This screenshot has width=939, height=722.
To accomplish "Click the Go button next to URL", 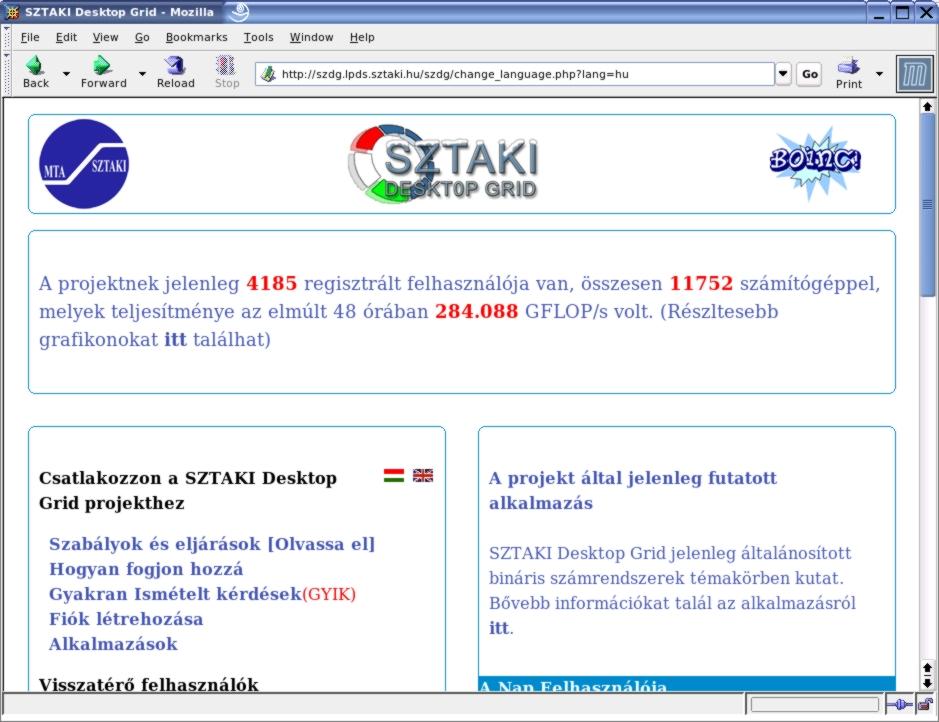I will 810,74.
